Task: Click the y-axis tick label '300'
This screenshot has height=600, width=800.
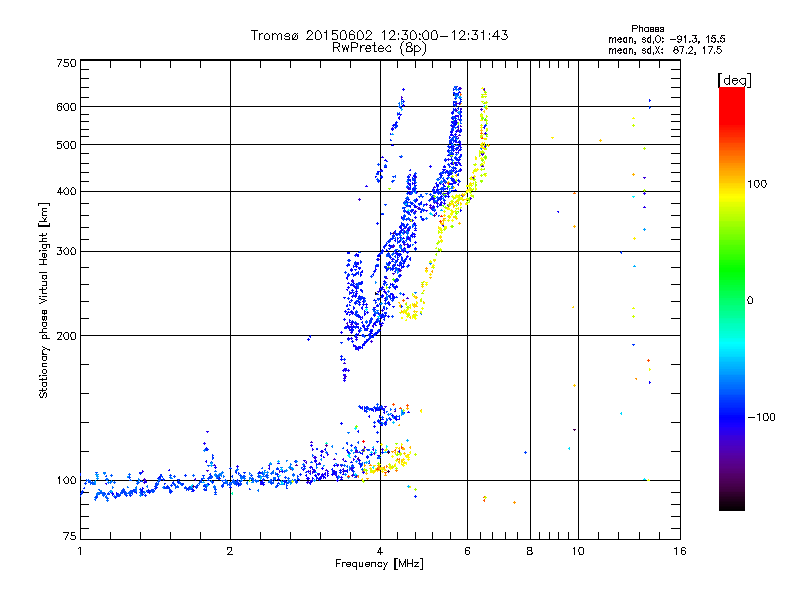Action: tap(66, 252)
